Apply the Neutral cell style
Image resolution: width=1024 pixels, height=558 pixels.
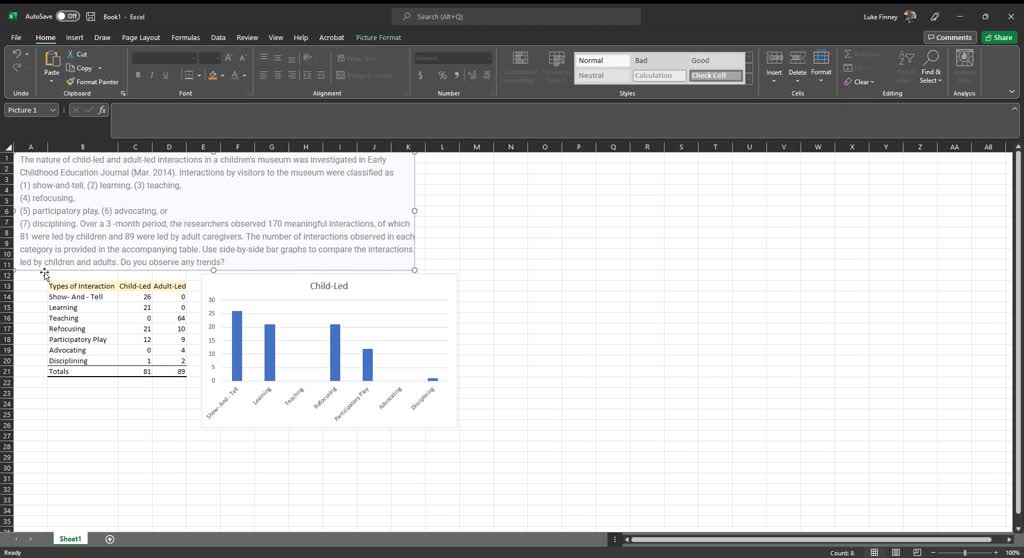pyautogui.click(x=603, y=75)
